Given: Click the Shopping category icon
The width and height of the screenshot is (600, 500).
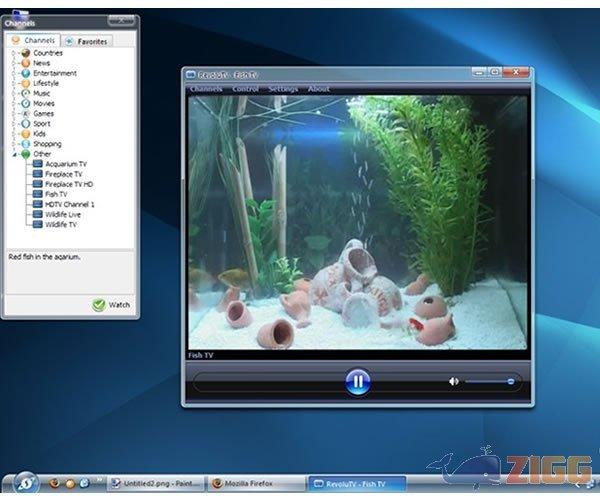Looking at the screenshot, I should 25,143.
